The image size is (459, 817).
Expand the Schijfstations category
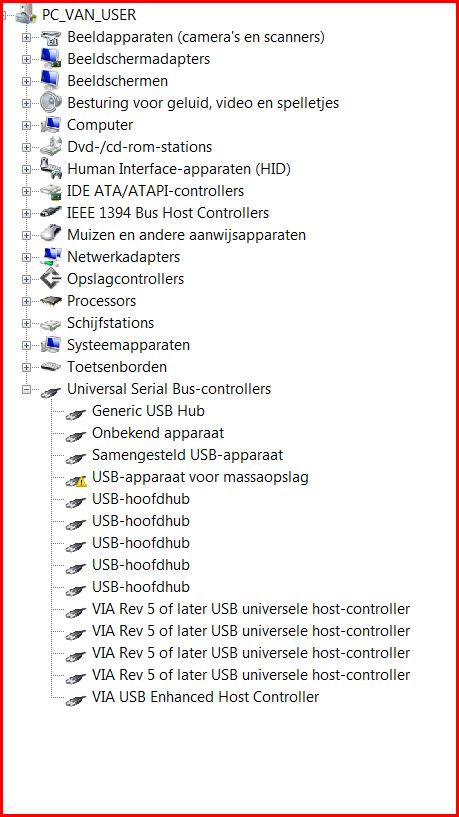coord(26,323)
